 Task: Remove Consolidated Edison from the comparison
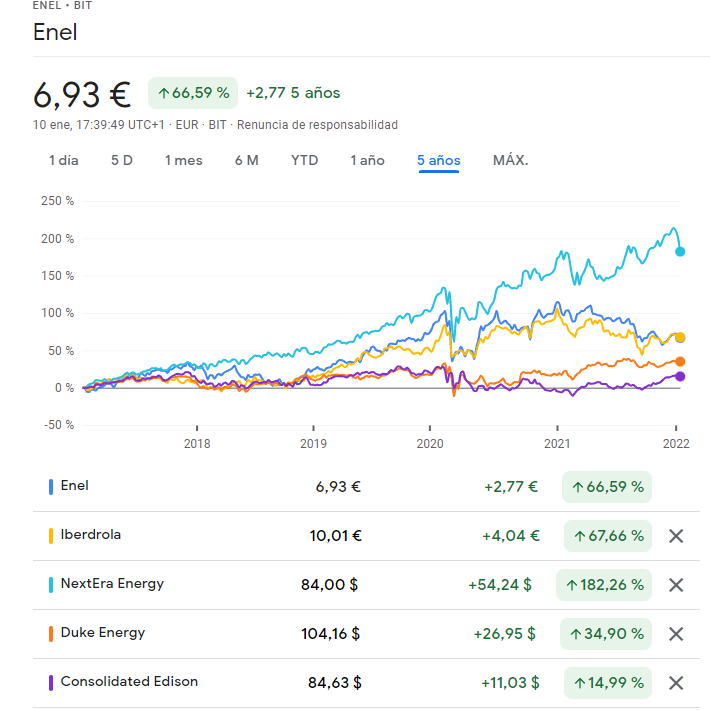tap(676, 683)
